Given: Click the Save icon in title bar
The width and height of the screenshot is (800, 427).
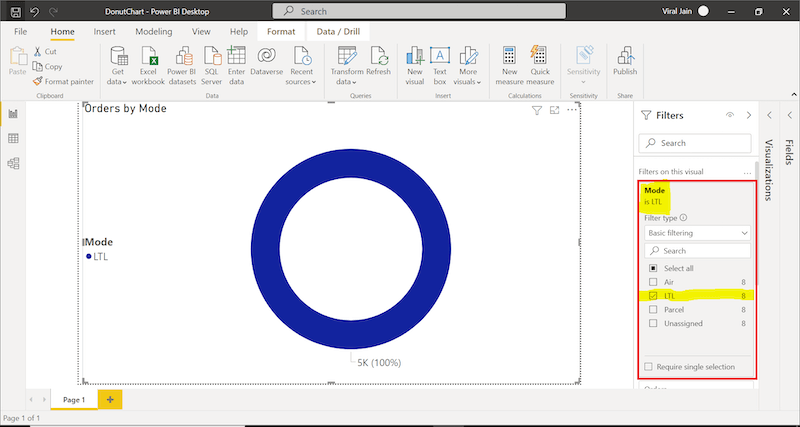Looking at the screenshot, I should [x=16, y=11].
